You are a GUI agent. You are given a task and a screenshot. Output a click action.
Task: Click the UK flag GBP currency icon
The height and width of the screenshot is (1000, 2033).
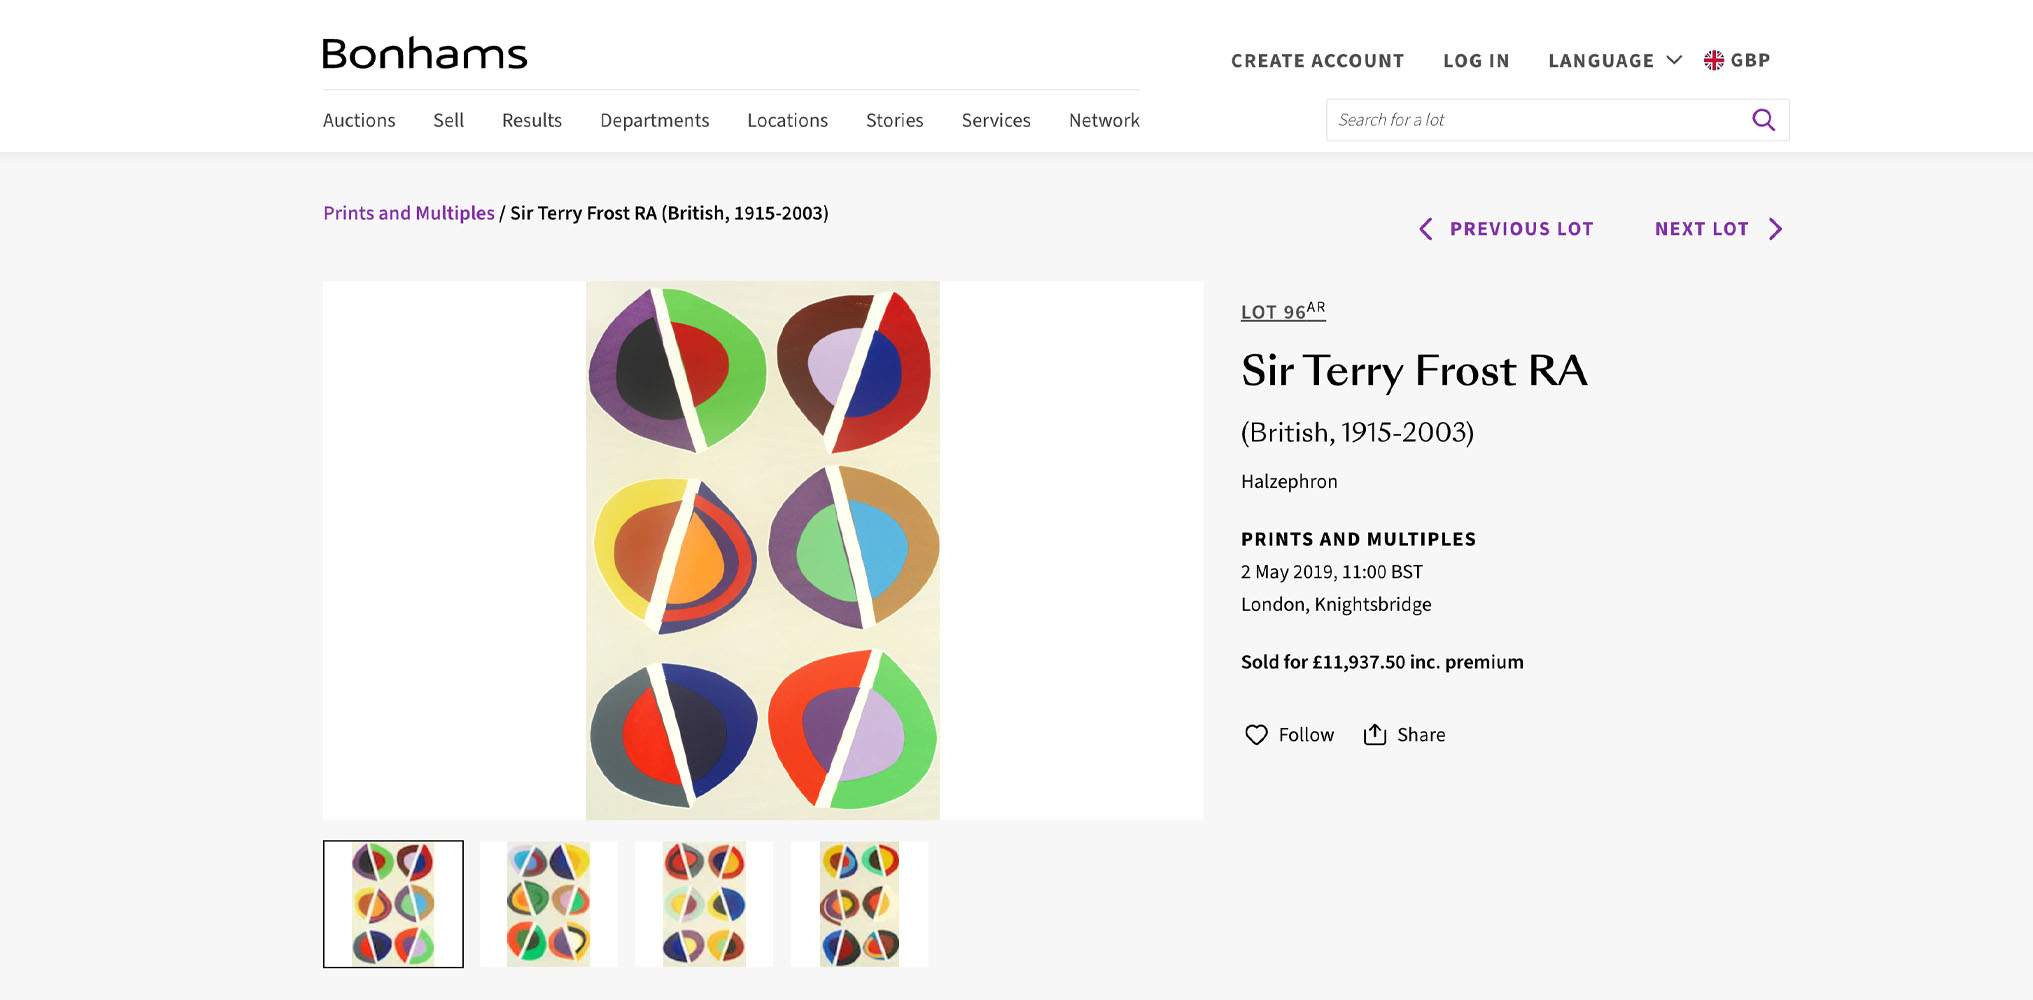tap(1714, 60)
